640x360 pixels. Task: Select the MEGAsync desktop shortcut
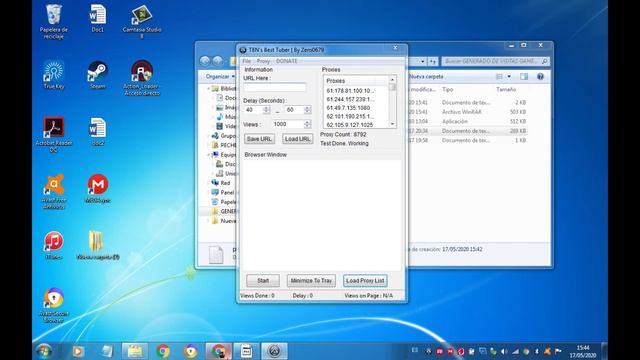[x=98, y=188]
